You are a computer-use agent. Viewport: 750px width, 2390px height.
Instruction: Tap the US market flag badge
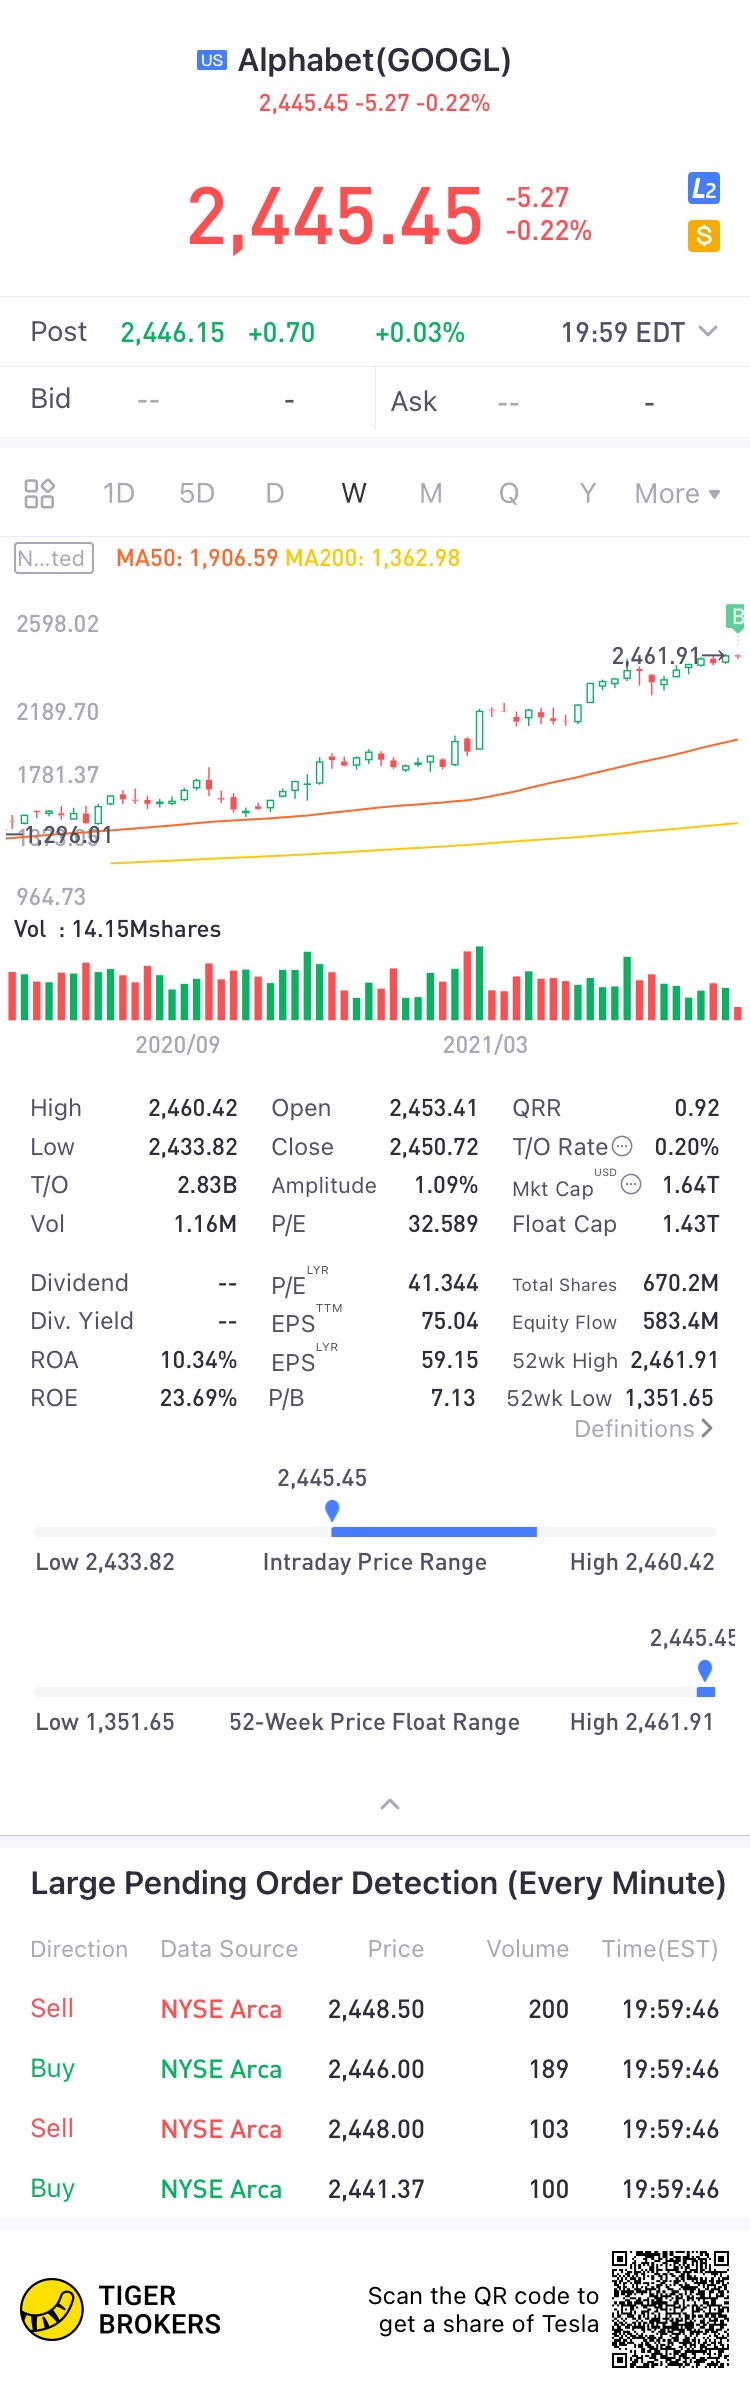[212, 60]
